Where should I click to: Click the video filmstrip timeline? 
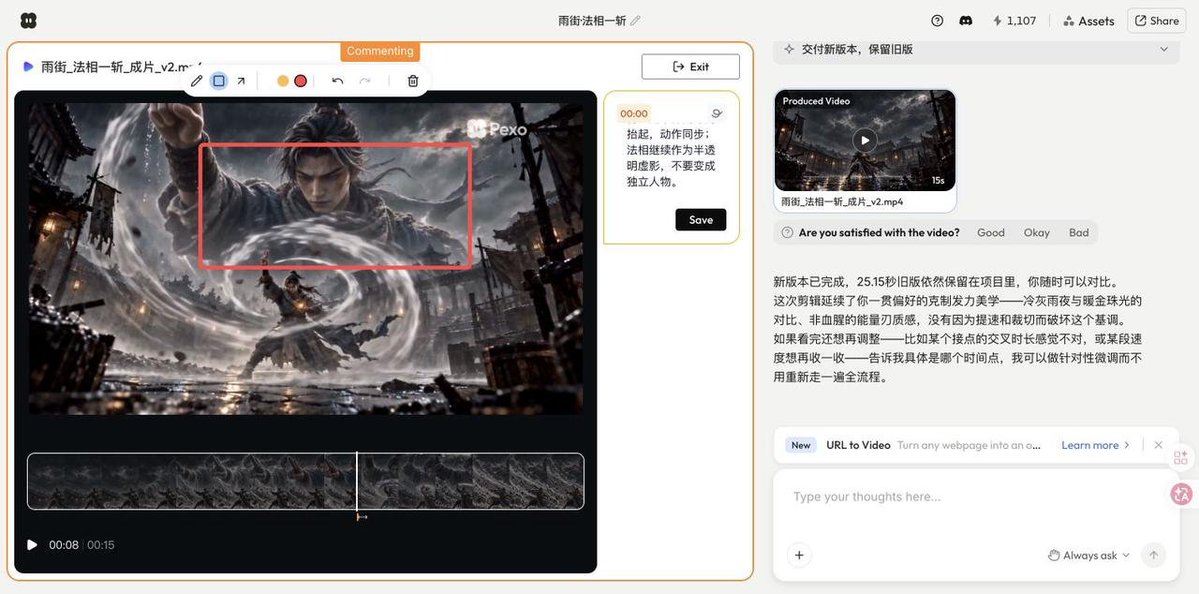pos(305,481)
